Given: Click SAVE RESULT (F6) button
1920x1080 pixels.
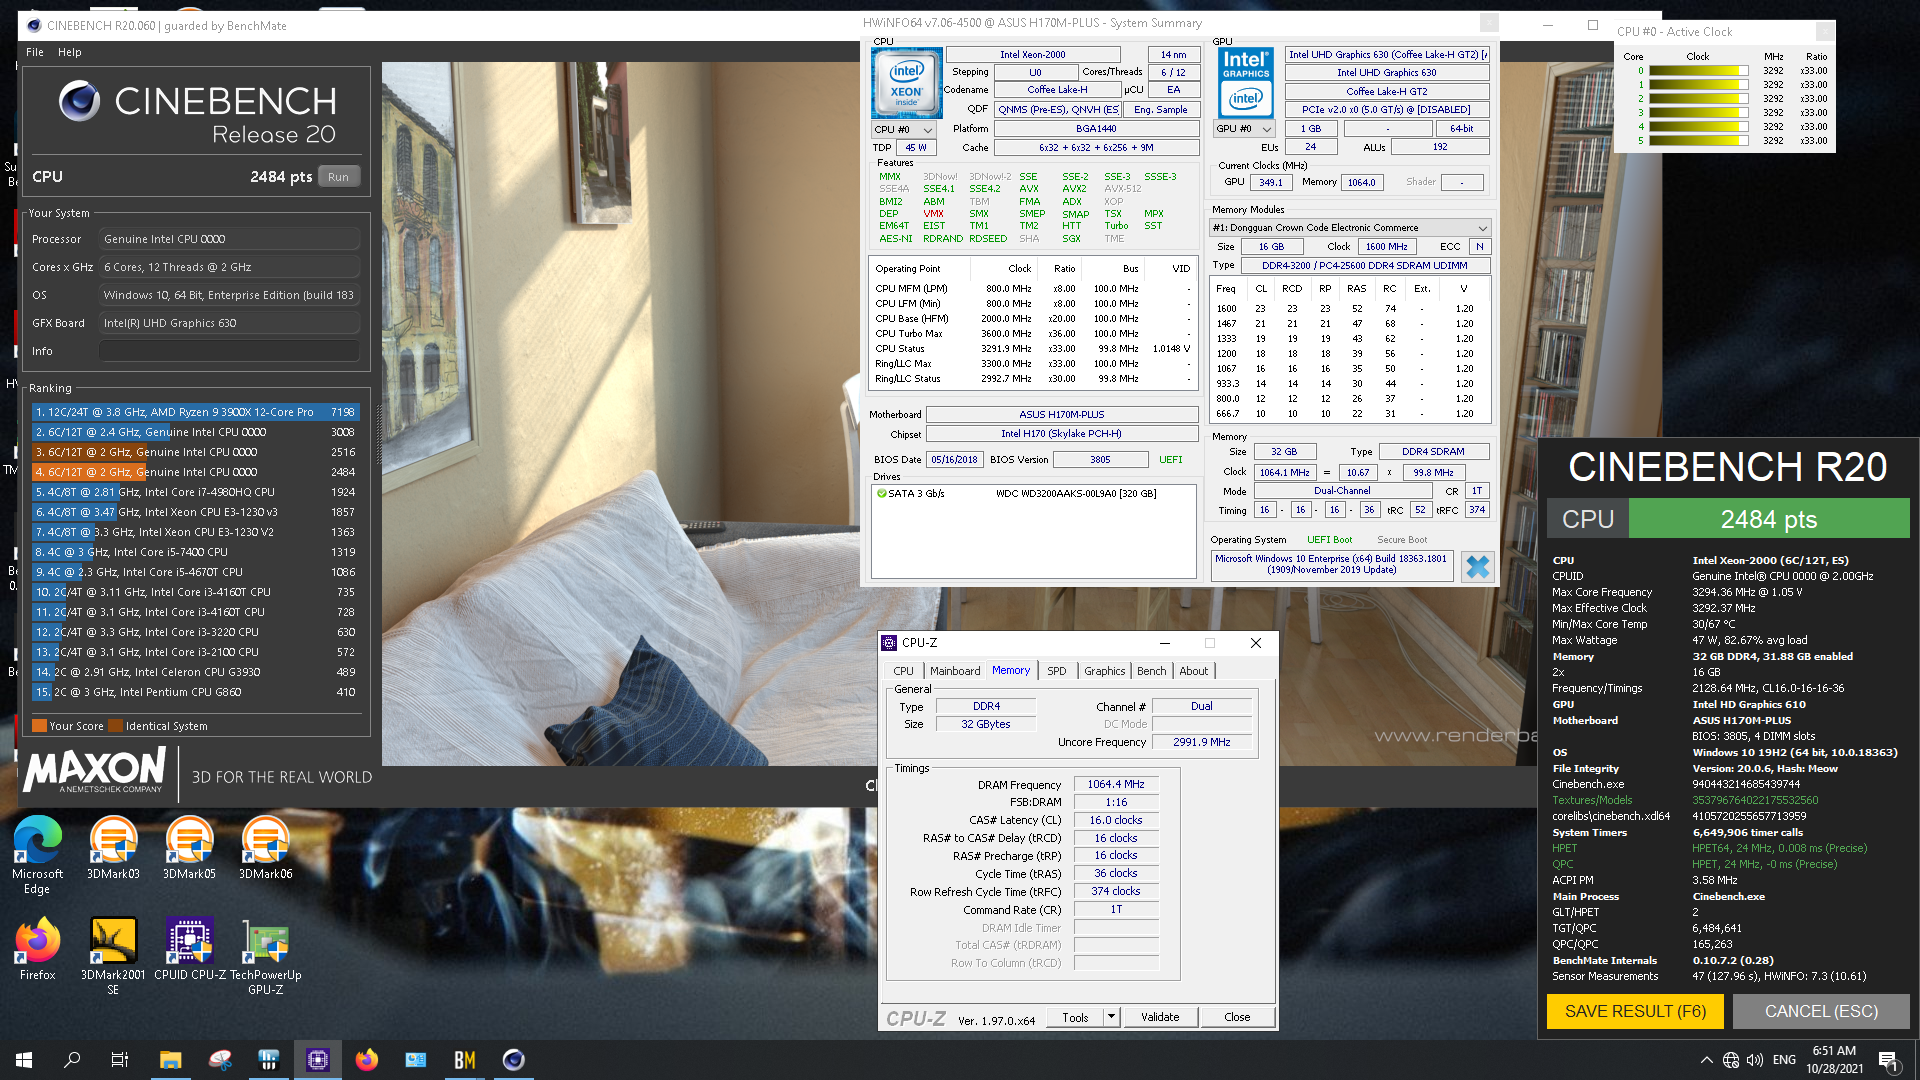Looking at the screenshot, I should [1634, 1011].
